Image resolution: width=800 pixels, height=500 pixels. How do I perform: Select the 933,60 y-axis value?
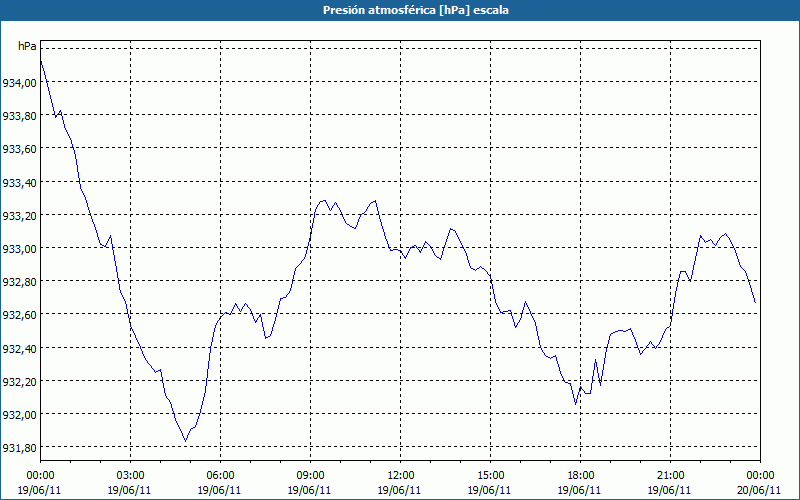click(x=19, y=149)
